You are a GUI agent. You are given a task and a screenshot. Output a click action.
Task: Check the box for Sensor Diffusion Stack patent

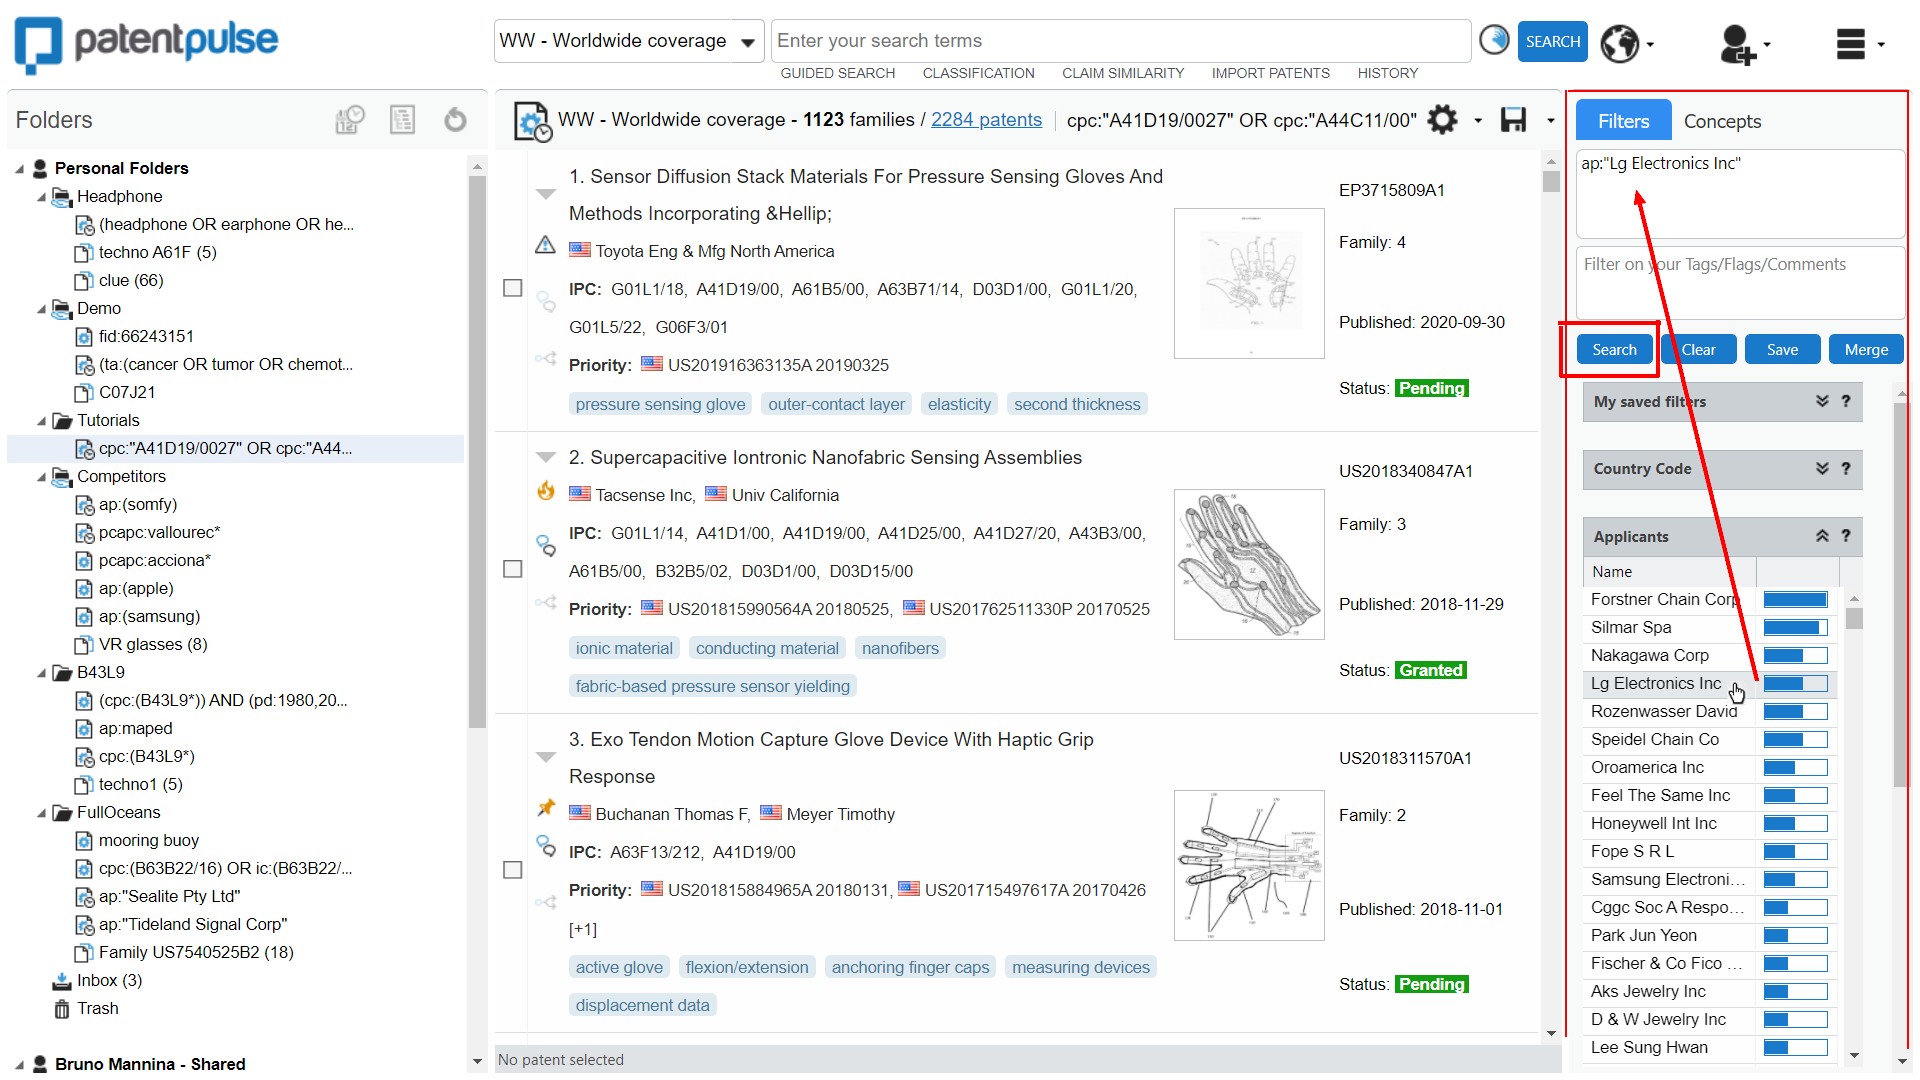[x=513, y=288]
